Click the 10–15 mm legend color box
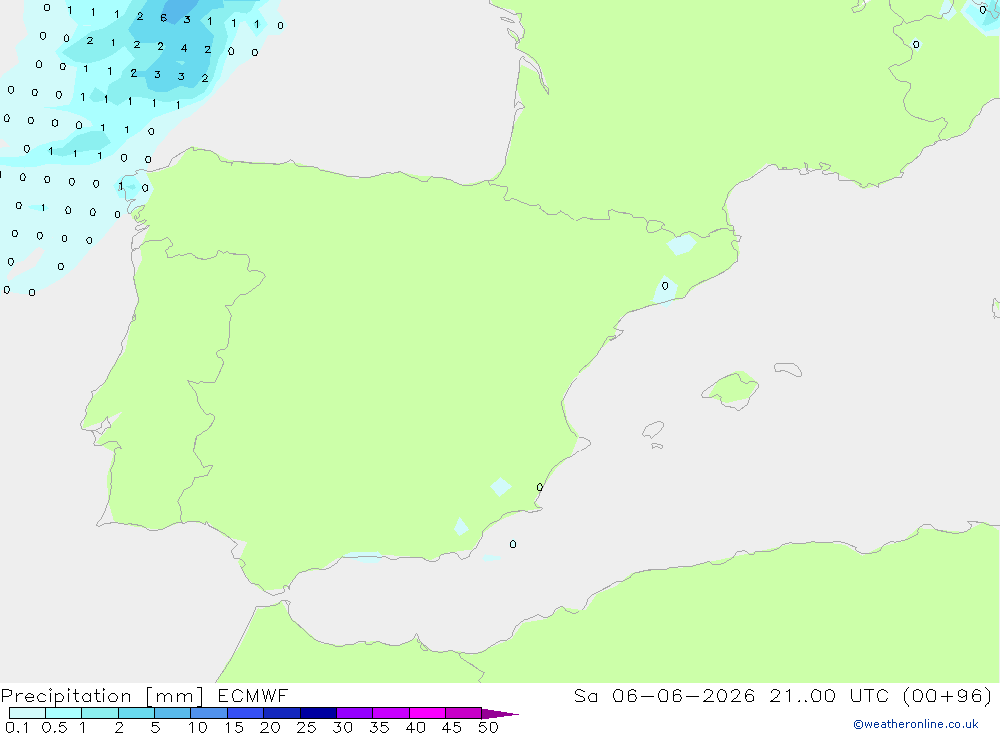The height and width of the screenshot is (733, 1000). click(209, 713)
